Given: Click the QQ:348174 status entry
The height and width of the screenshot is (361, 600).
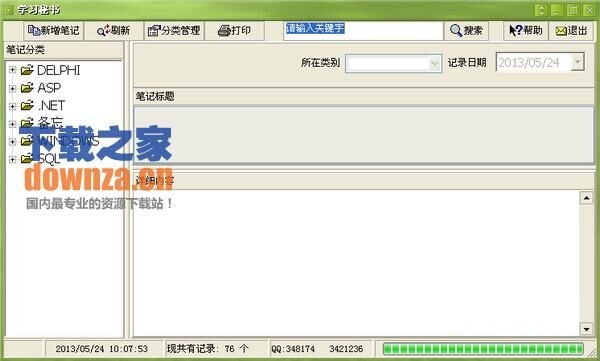Looking at the screenshot, I should point(293,349).
